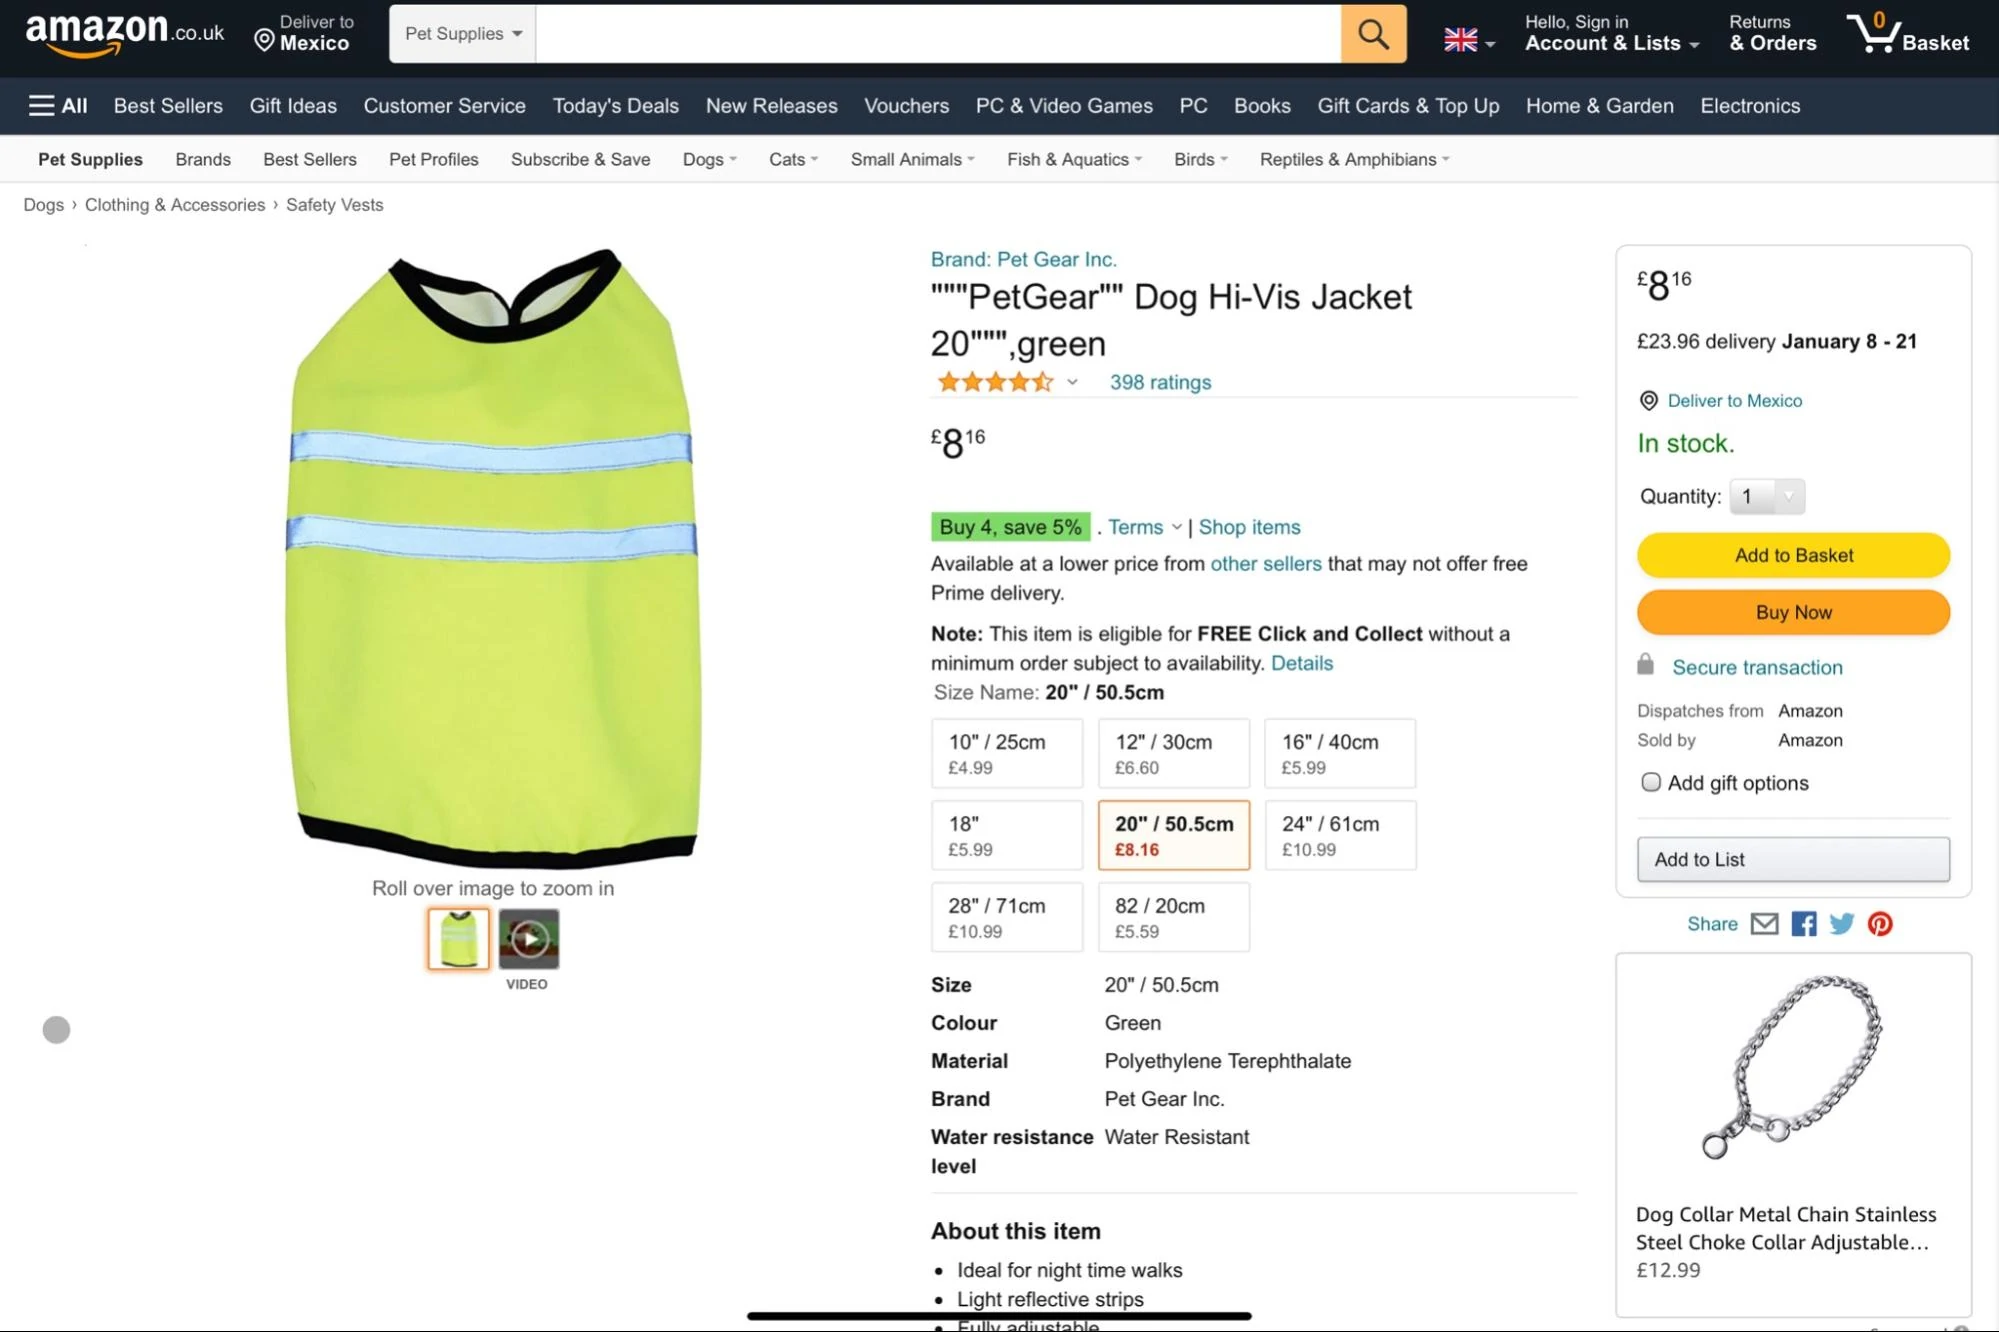Viewport: 1999px width, 1332px height.
Task: Select the 24" / 61cm size option
Action: [1339, 835]
